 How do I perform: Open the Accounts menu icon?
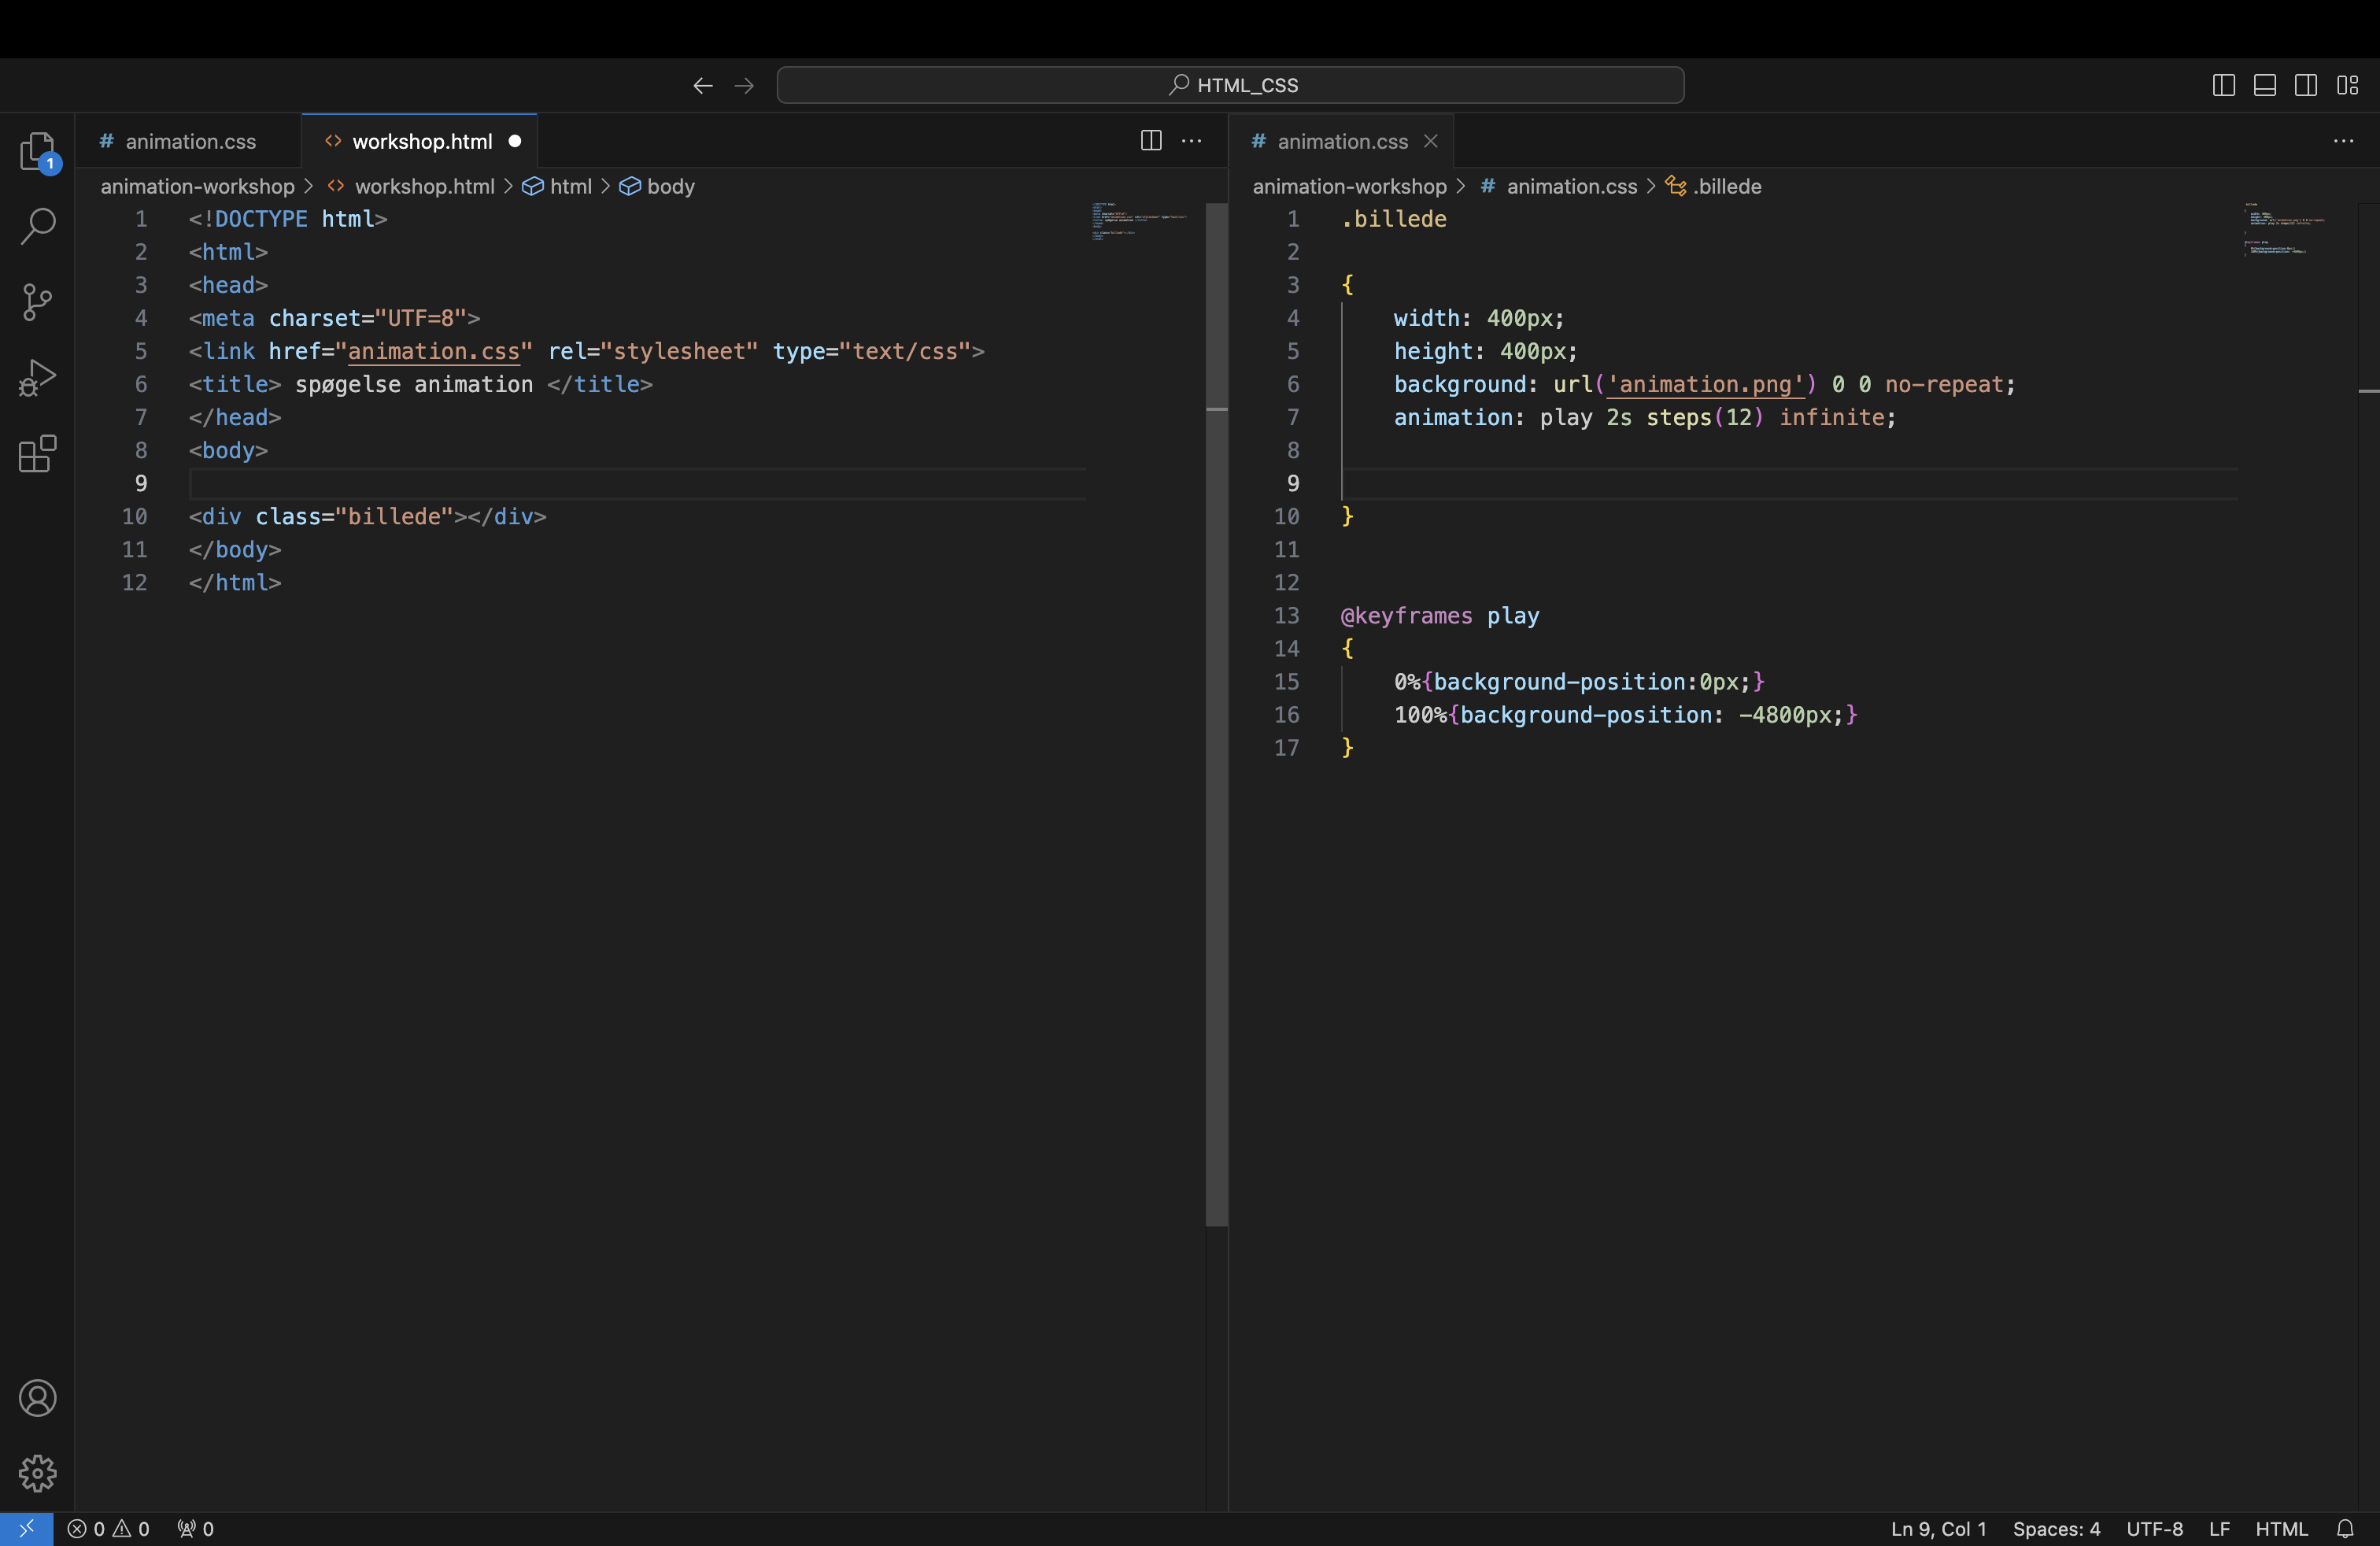(x=38, y=1398)
